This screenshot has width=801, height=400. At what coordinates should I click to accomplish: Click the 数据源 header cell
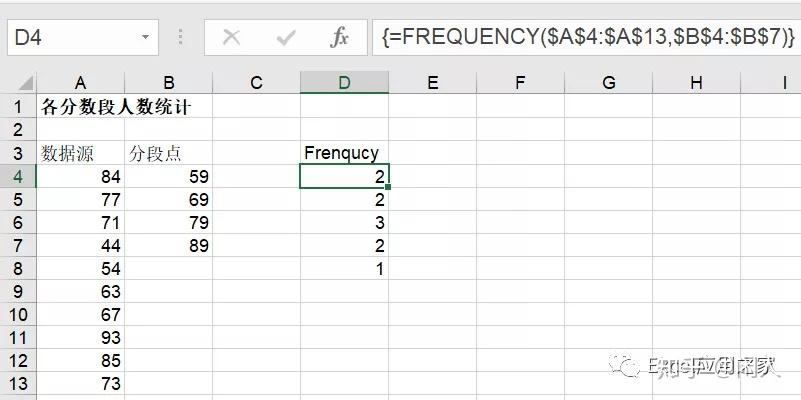click(80, 153)
